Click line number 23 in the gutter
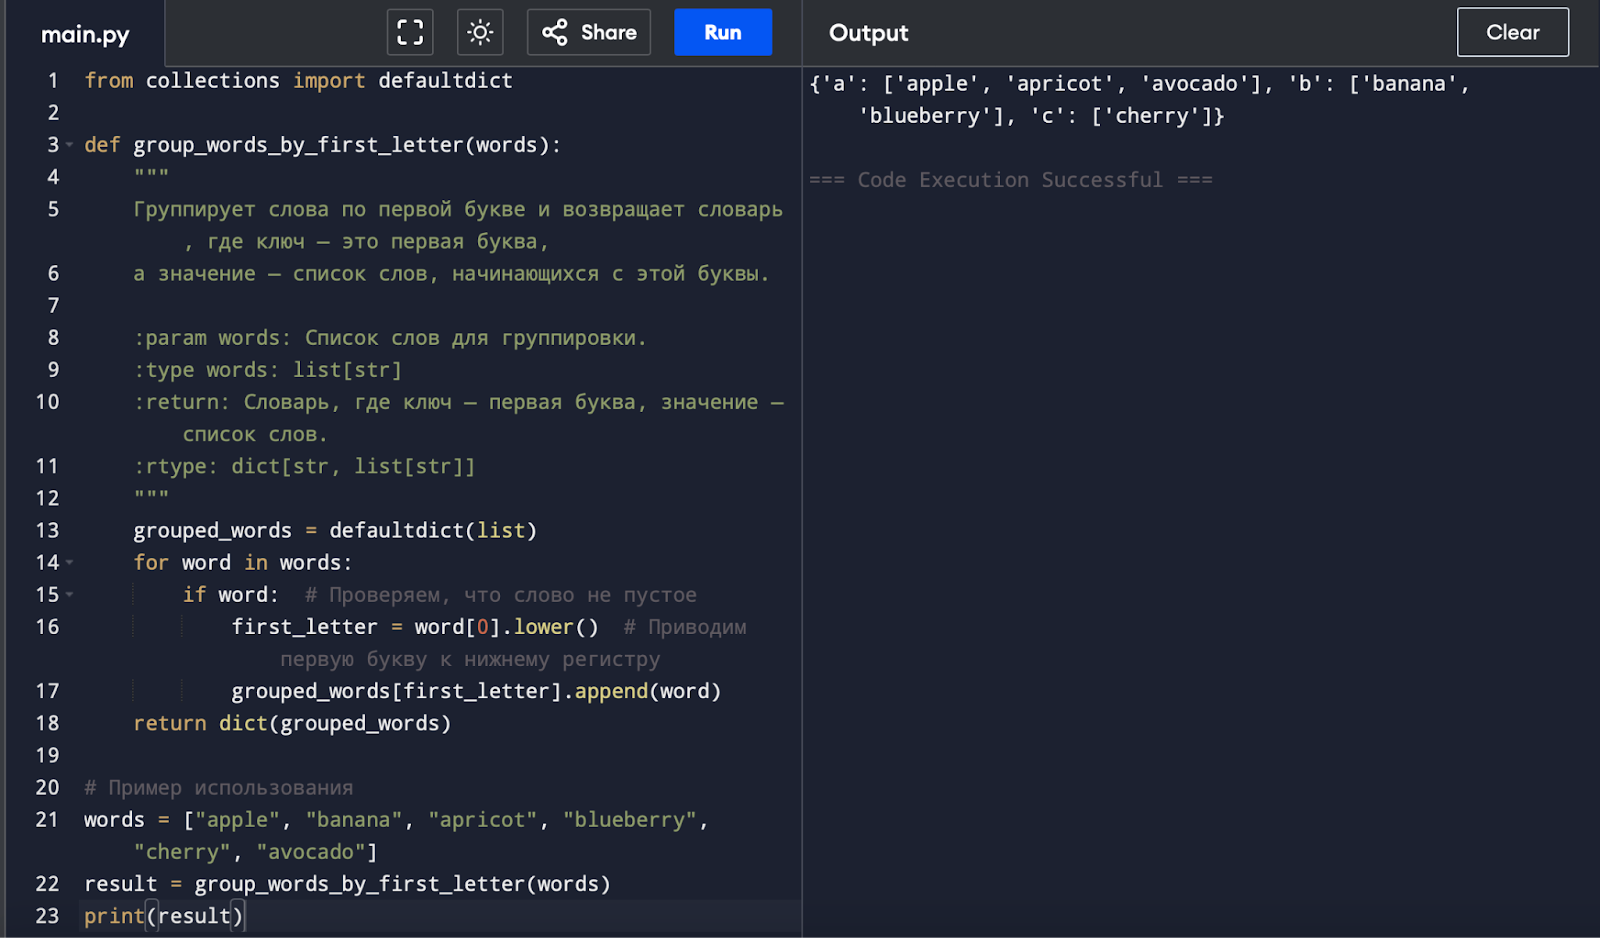1600x938 pixels. pos(47,916)
